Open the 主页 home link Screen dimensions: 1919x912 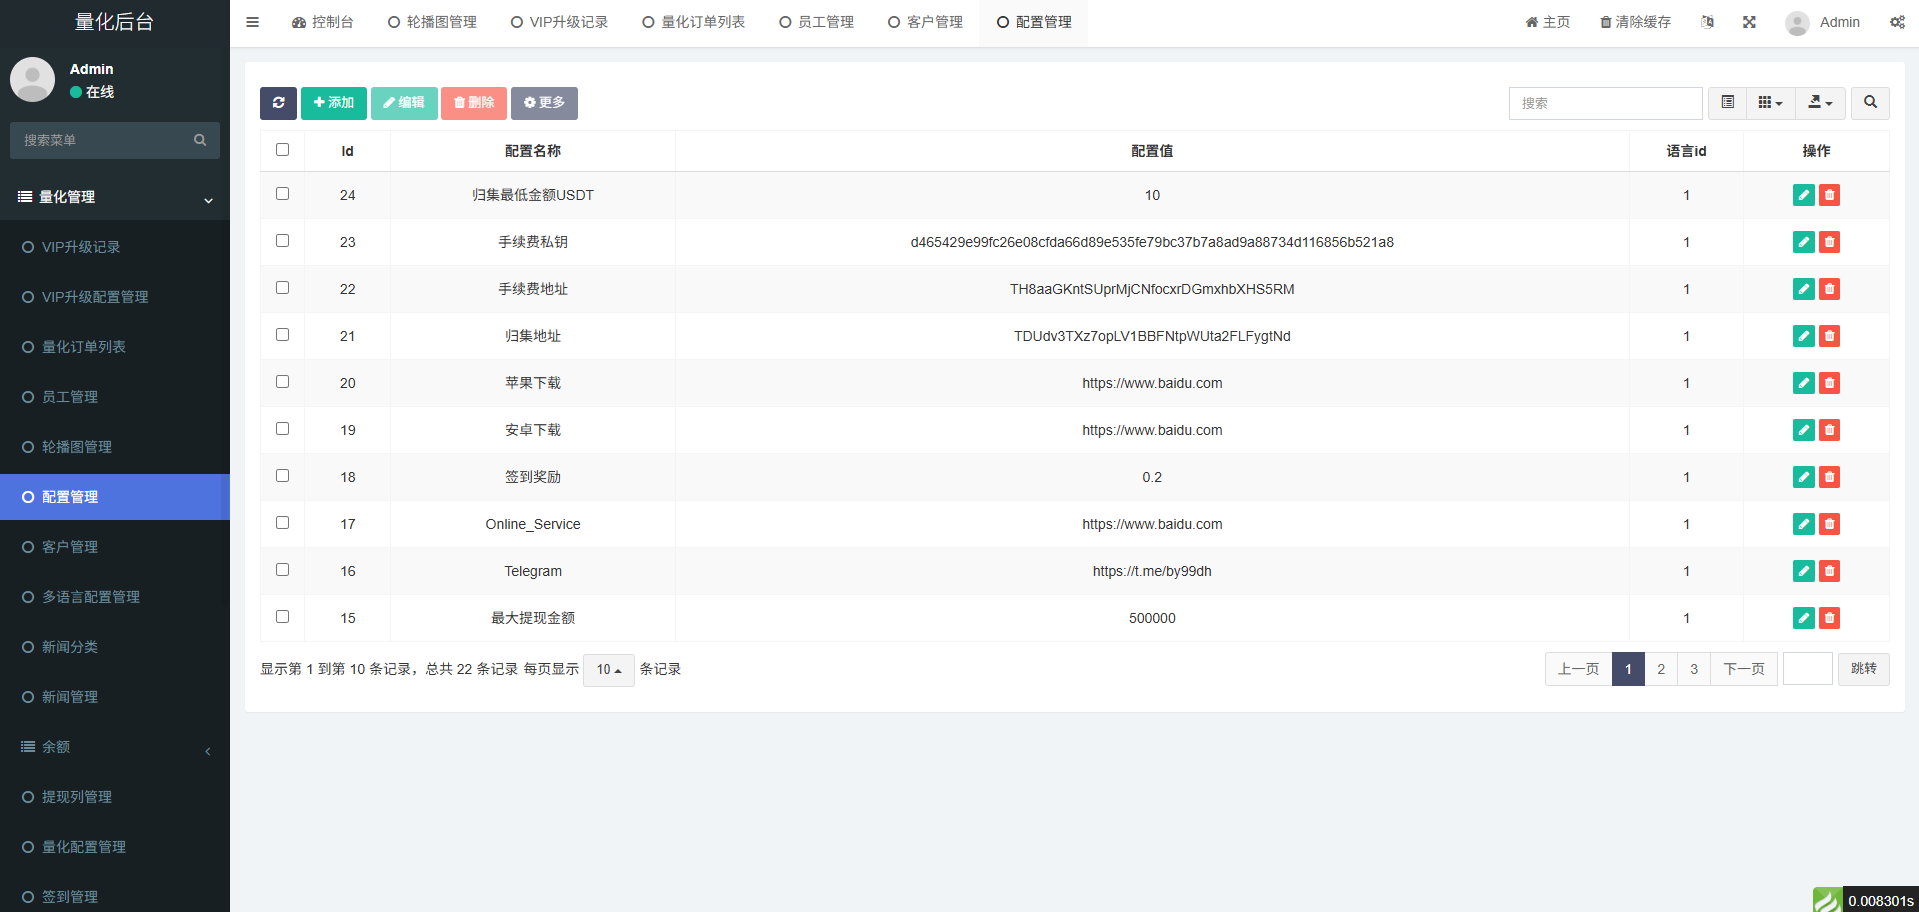click(x=1548, y=22)
